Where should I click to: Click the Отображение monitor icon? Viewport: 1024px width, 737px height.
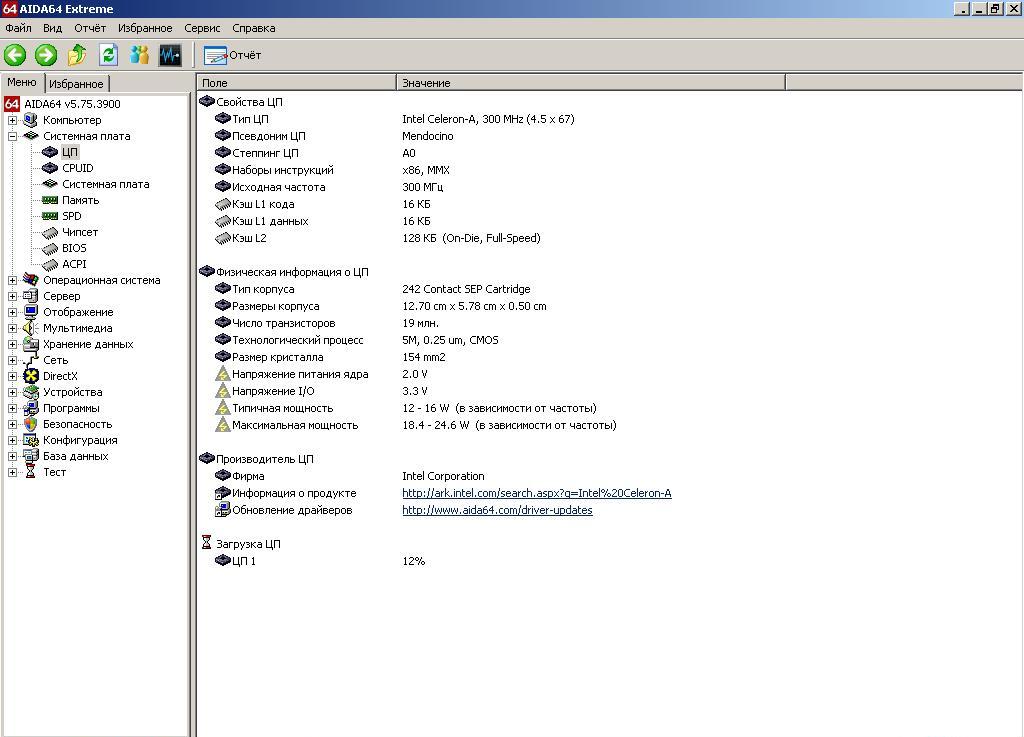coord(31,312)
